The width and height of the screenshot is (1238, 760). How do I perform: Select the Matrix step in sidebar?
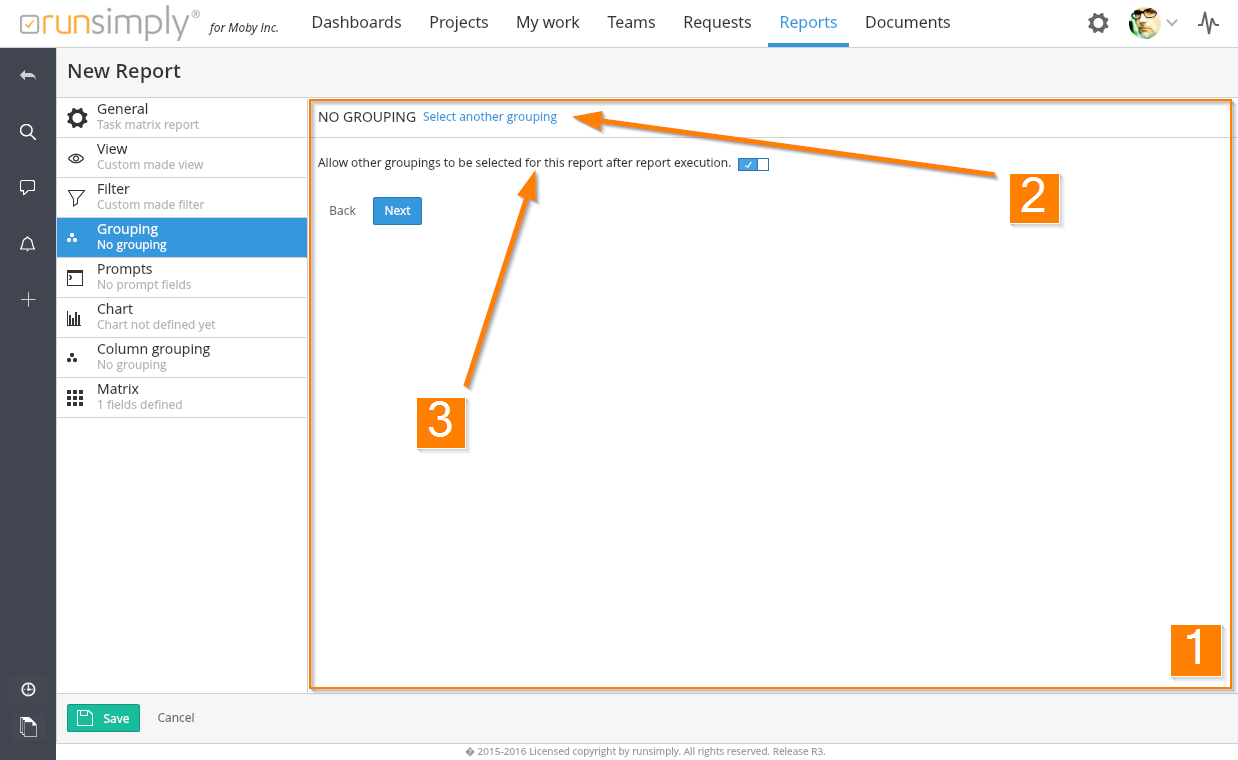tap(181, 397)
